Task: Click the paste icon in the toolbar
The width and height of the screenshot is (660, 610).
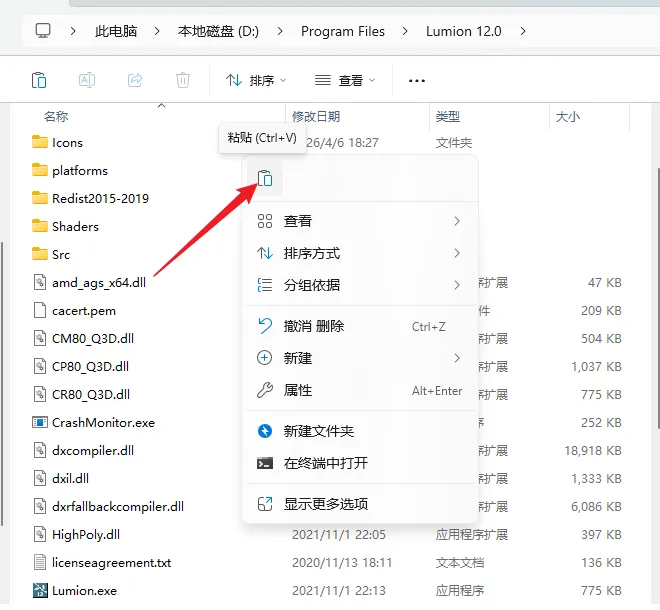Action: pos(39,80)
